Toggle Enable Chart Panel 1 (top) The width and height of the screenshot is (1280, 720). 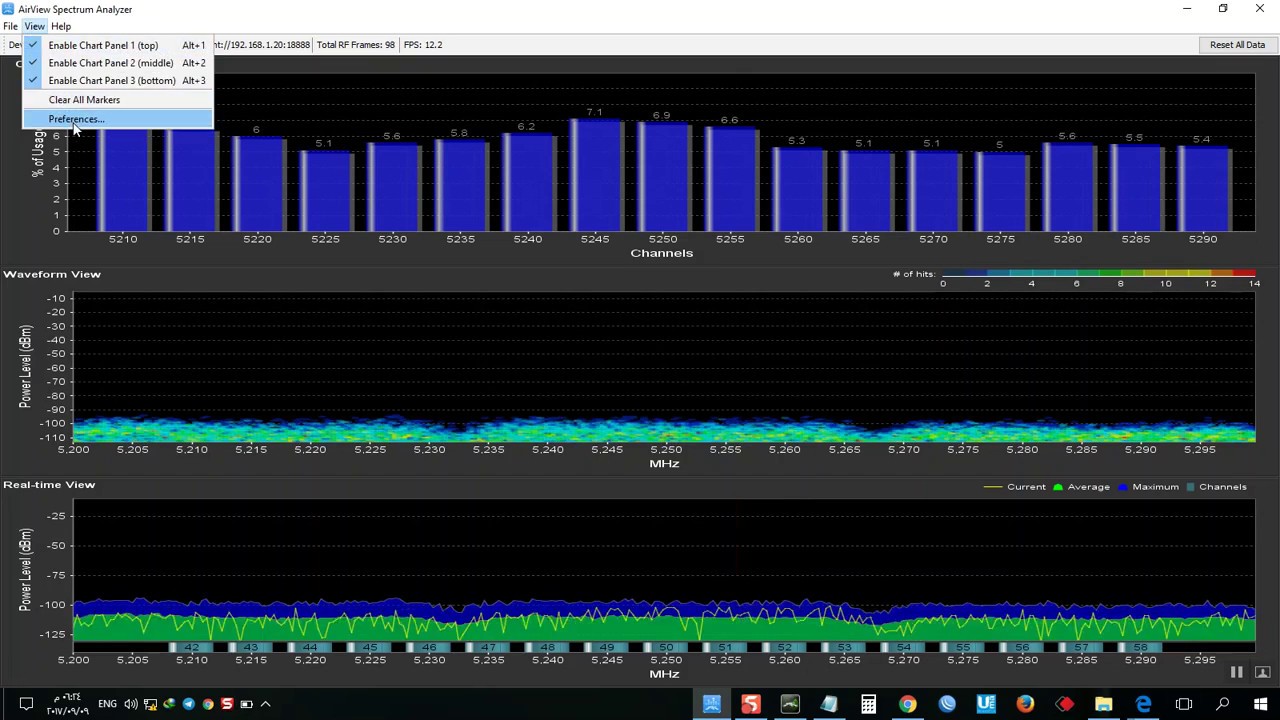tap(118, 45)
